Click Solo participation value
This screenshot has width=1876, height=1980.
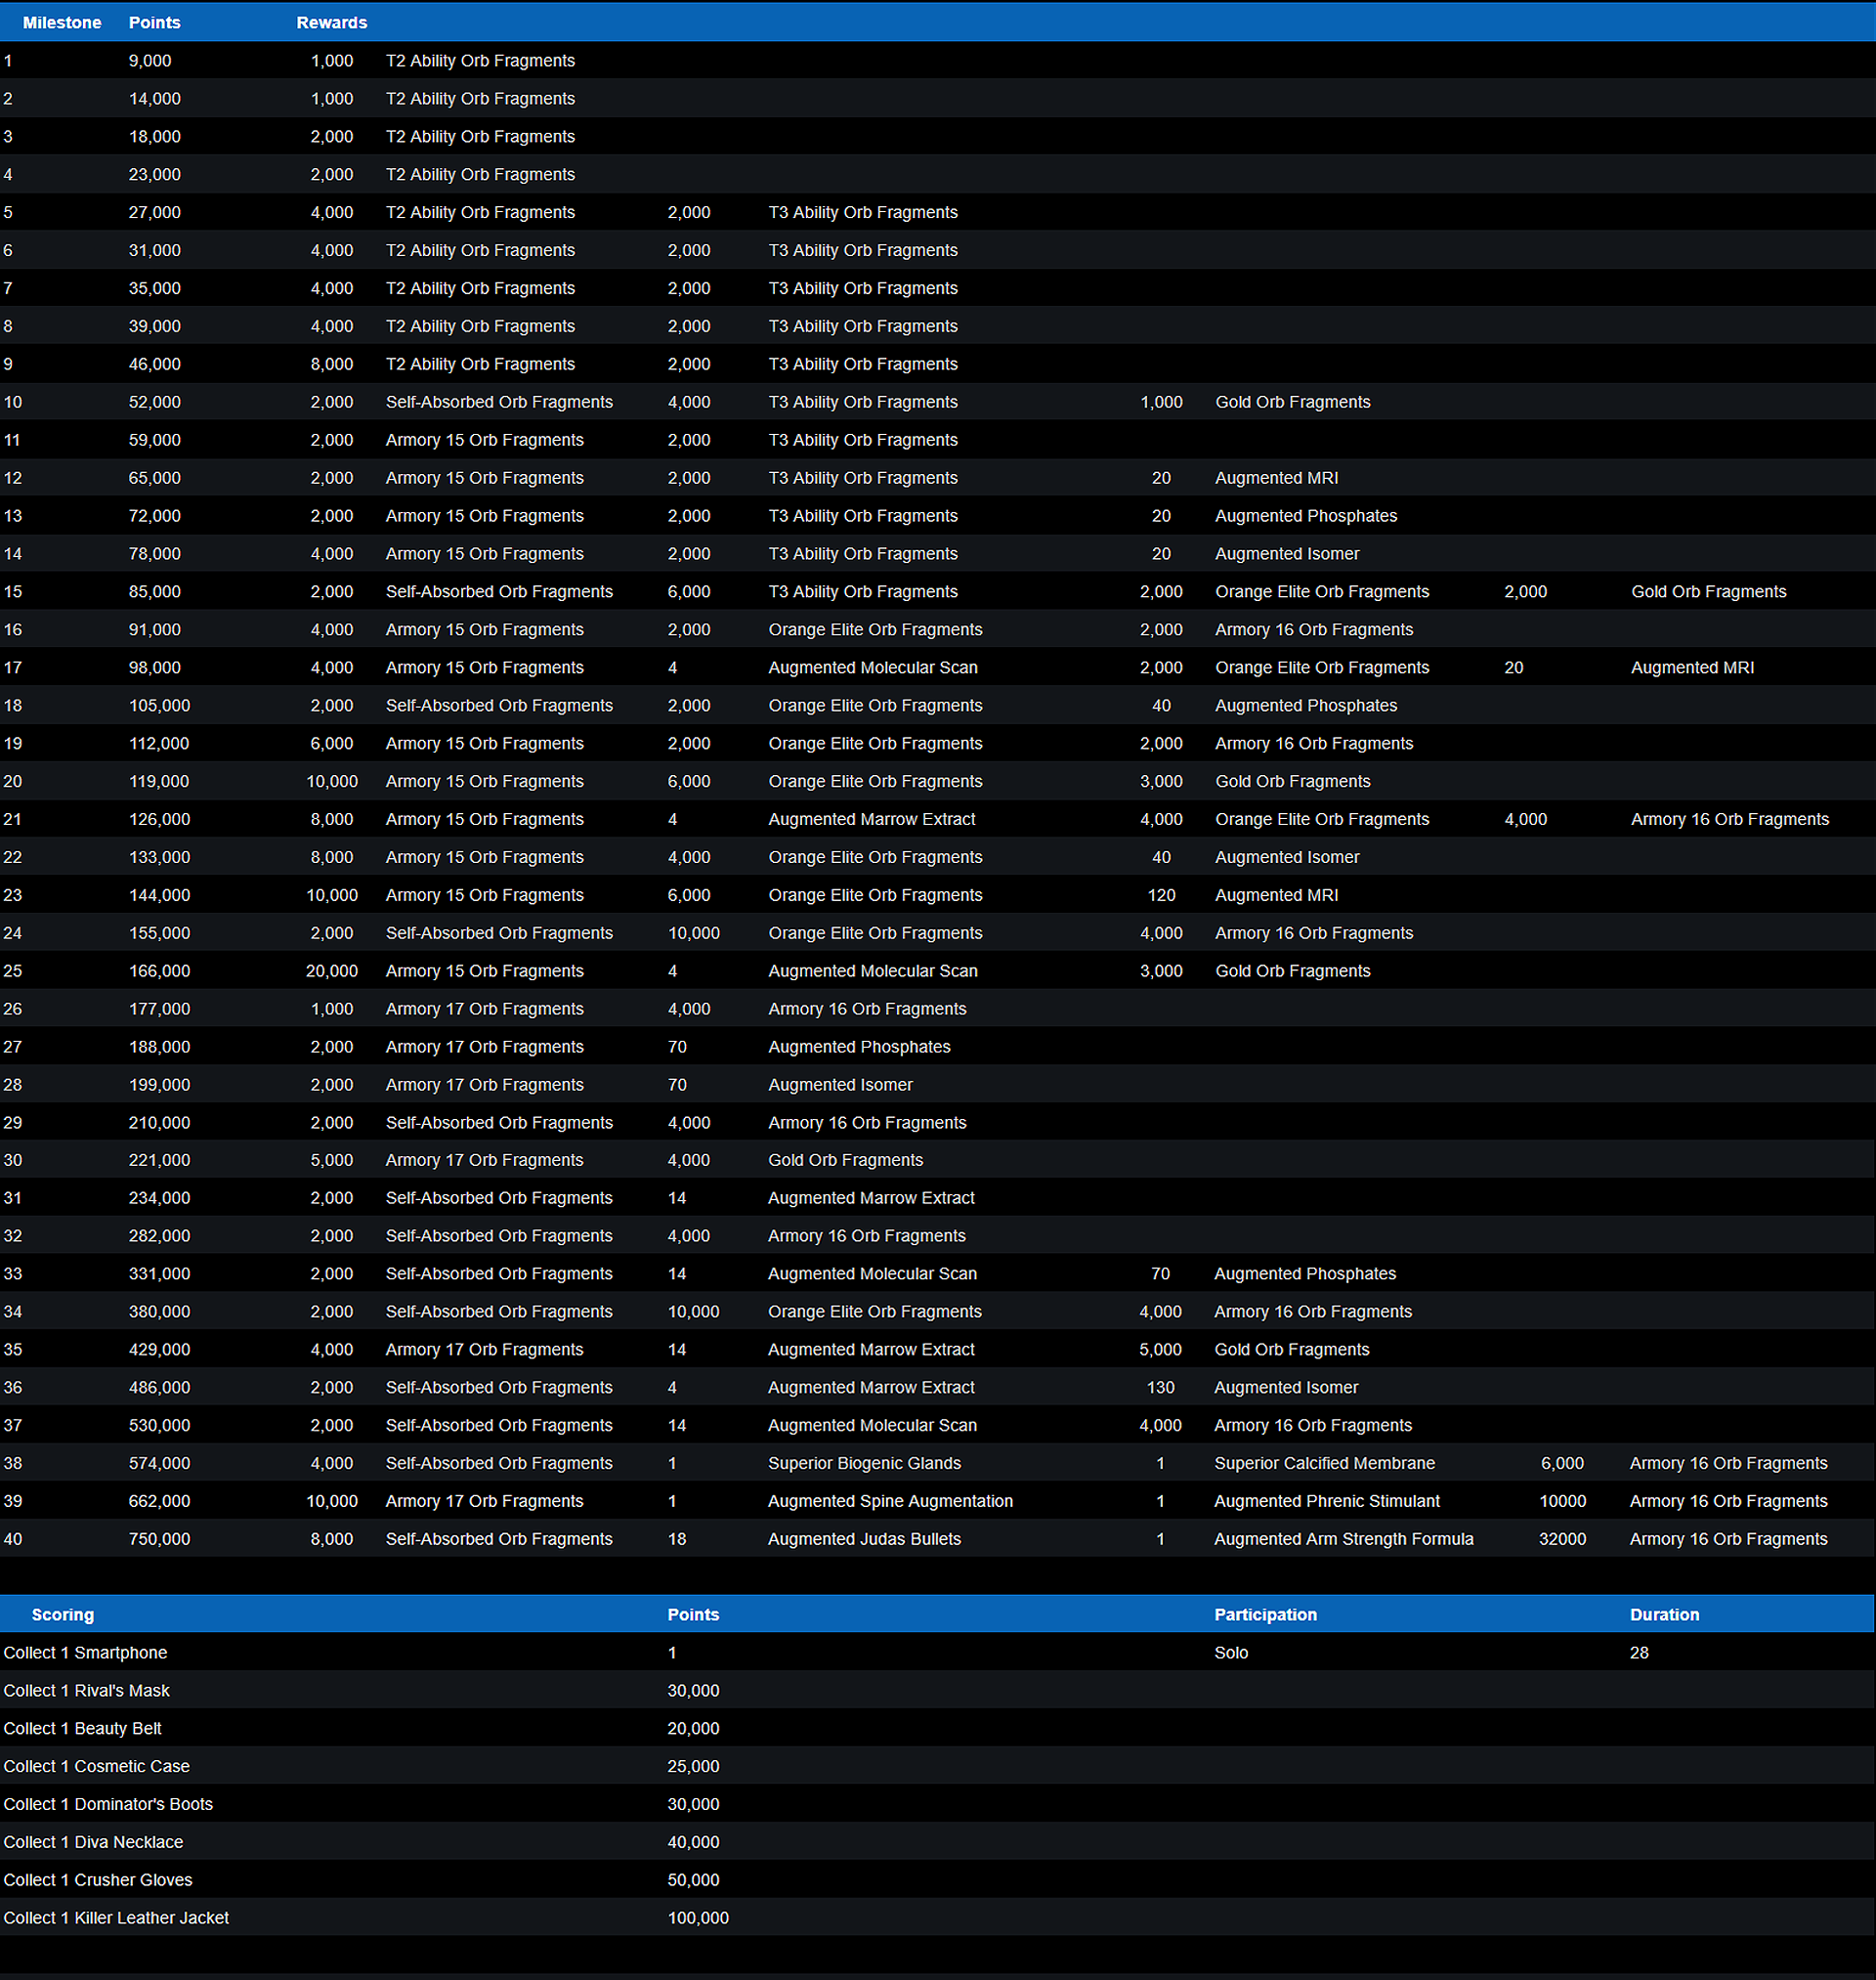pos(1230,1652)
